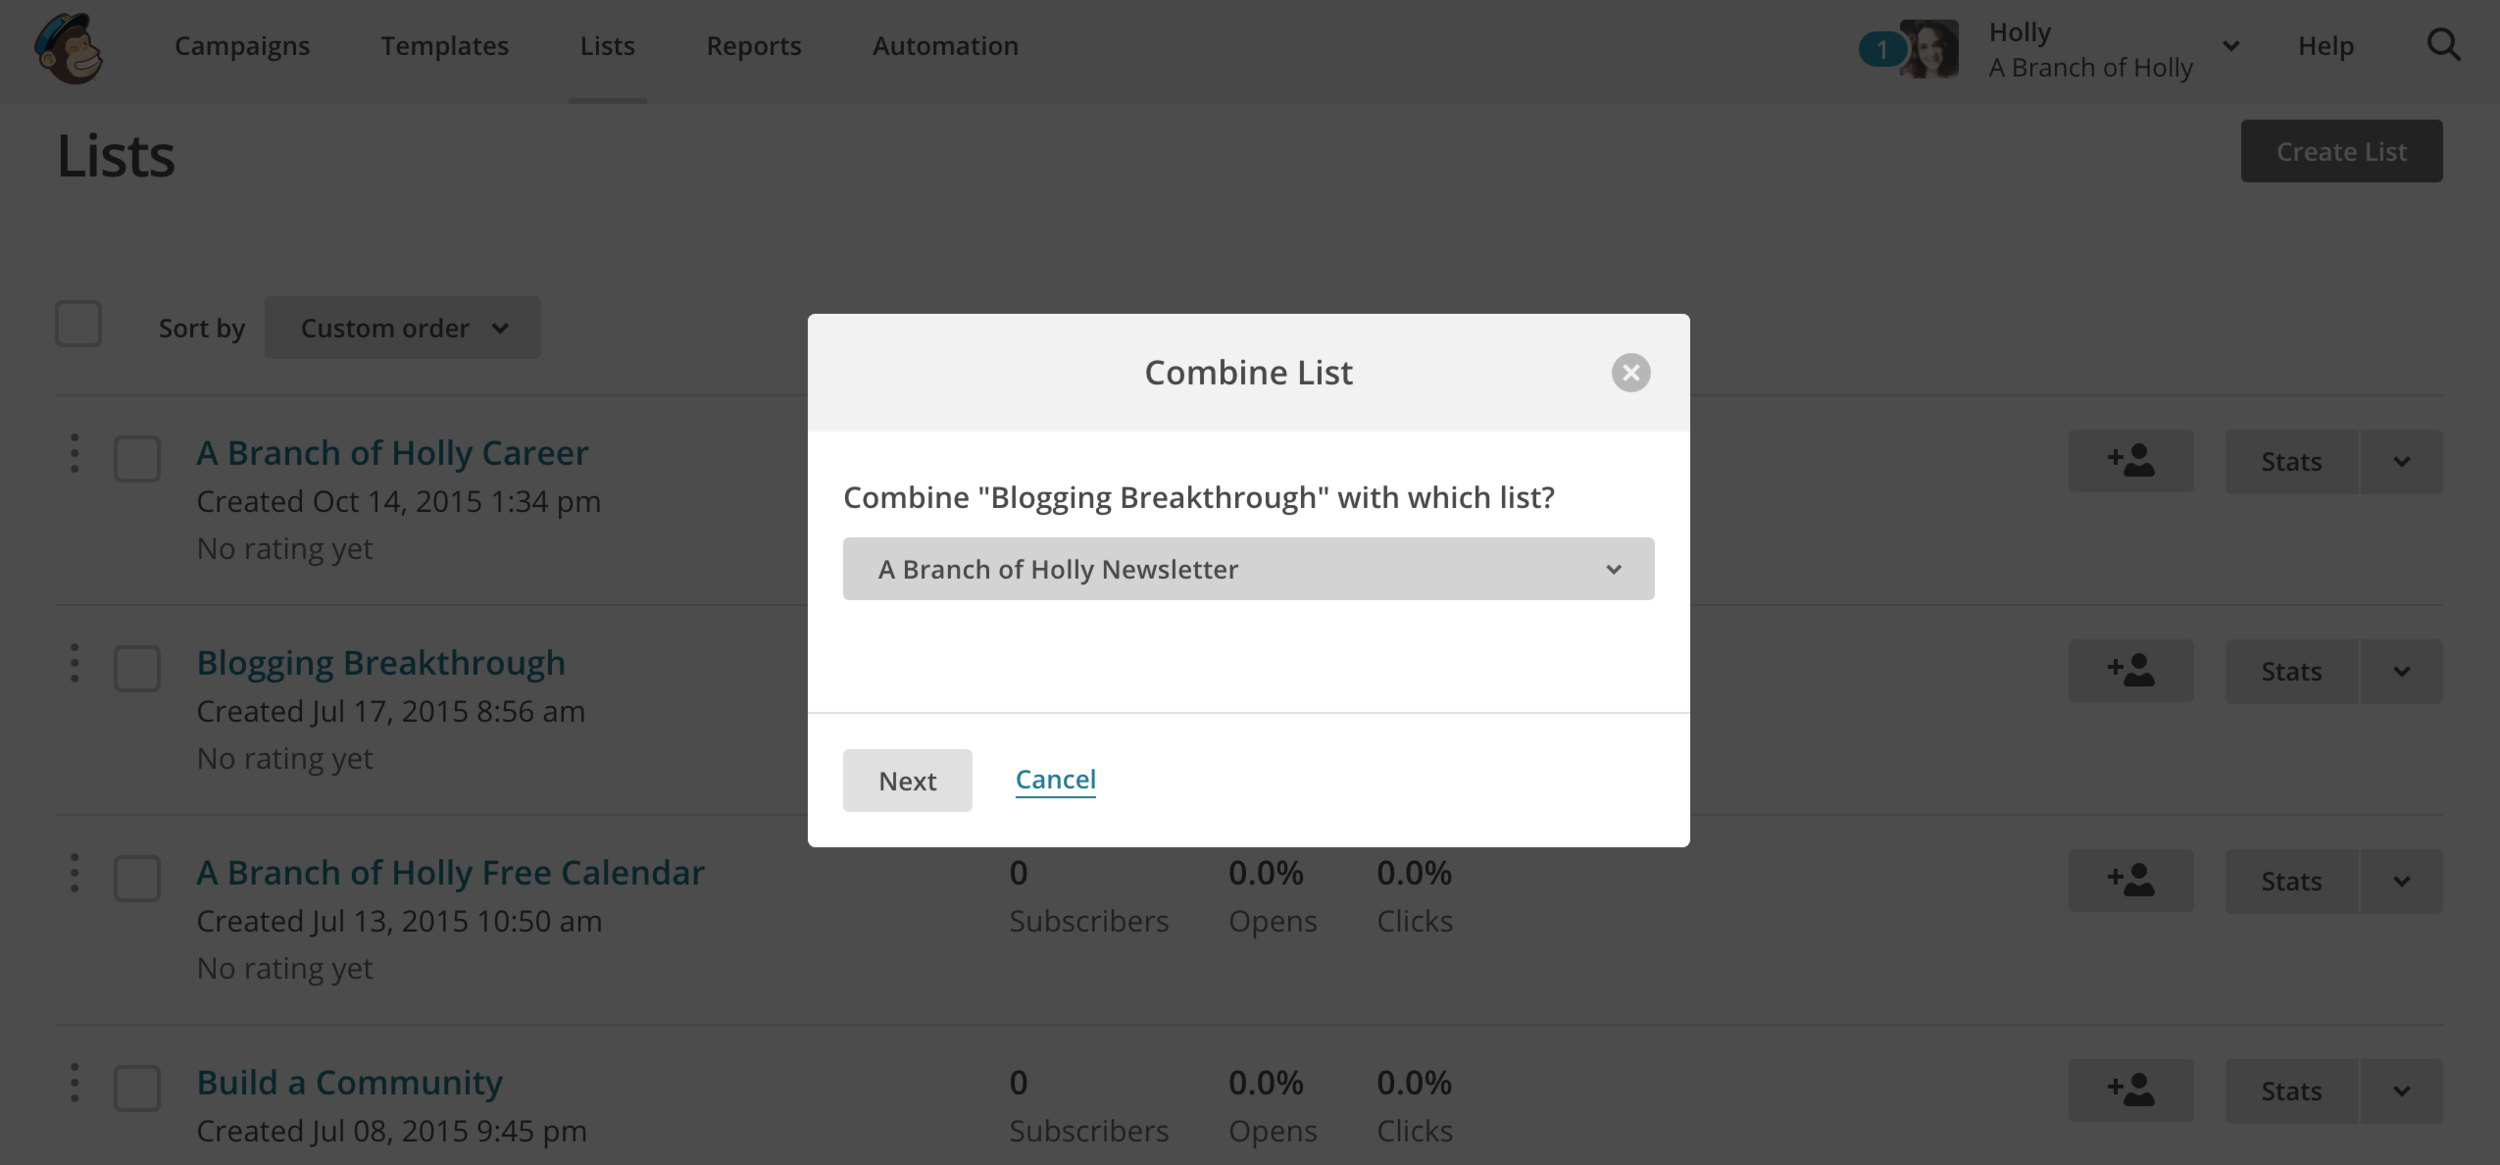Click the Mailchimp Freddie logo
This screenshot has height=1165, width=2500.
tap(69, 48)
